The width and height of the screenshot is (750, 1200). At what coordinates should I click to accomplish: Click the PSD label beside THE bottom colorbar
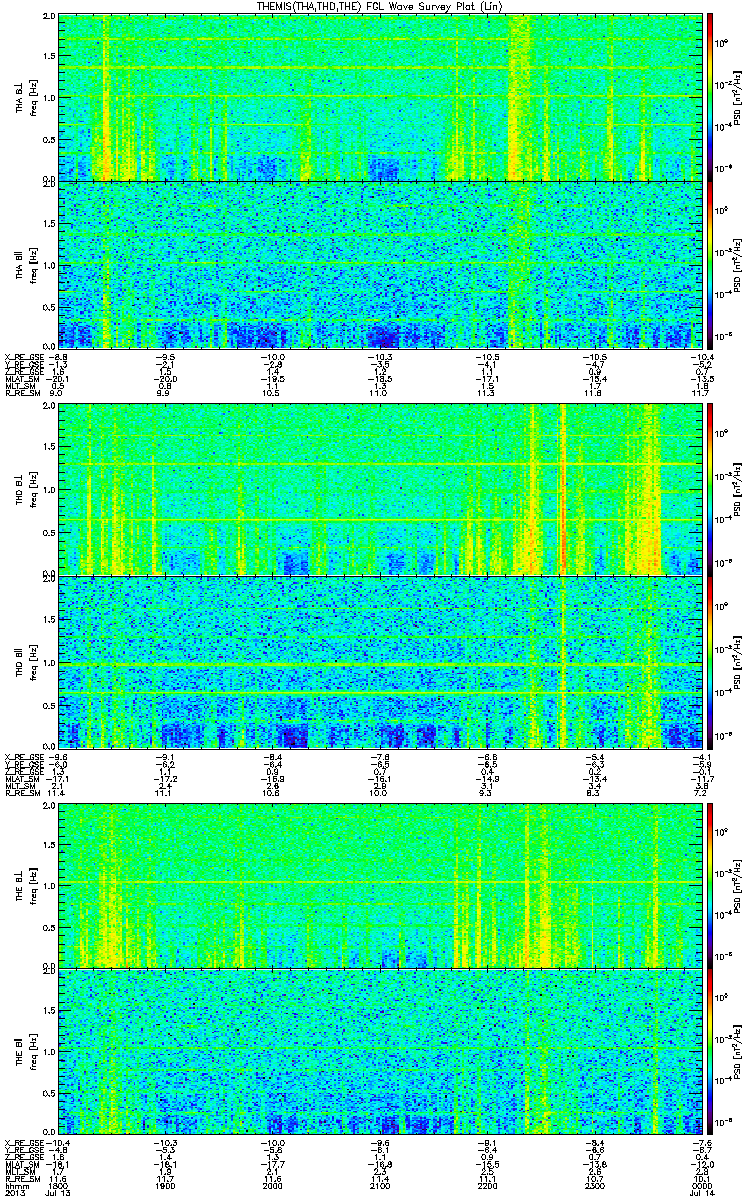[x=738, y=1052]
